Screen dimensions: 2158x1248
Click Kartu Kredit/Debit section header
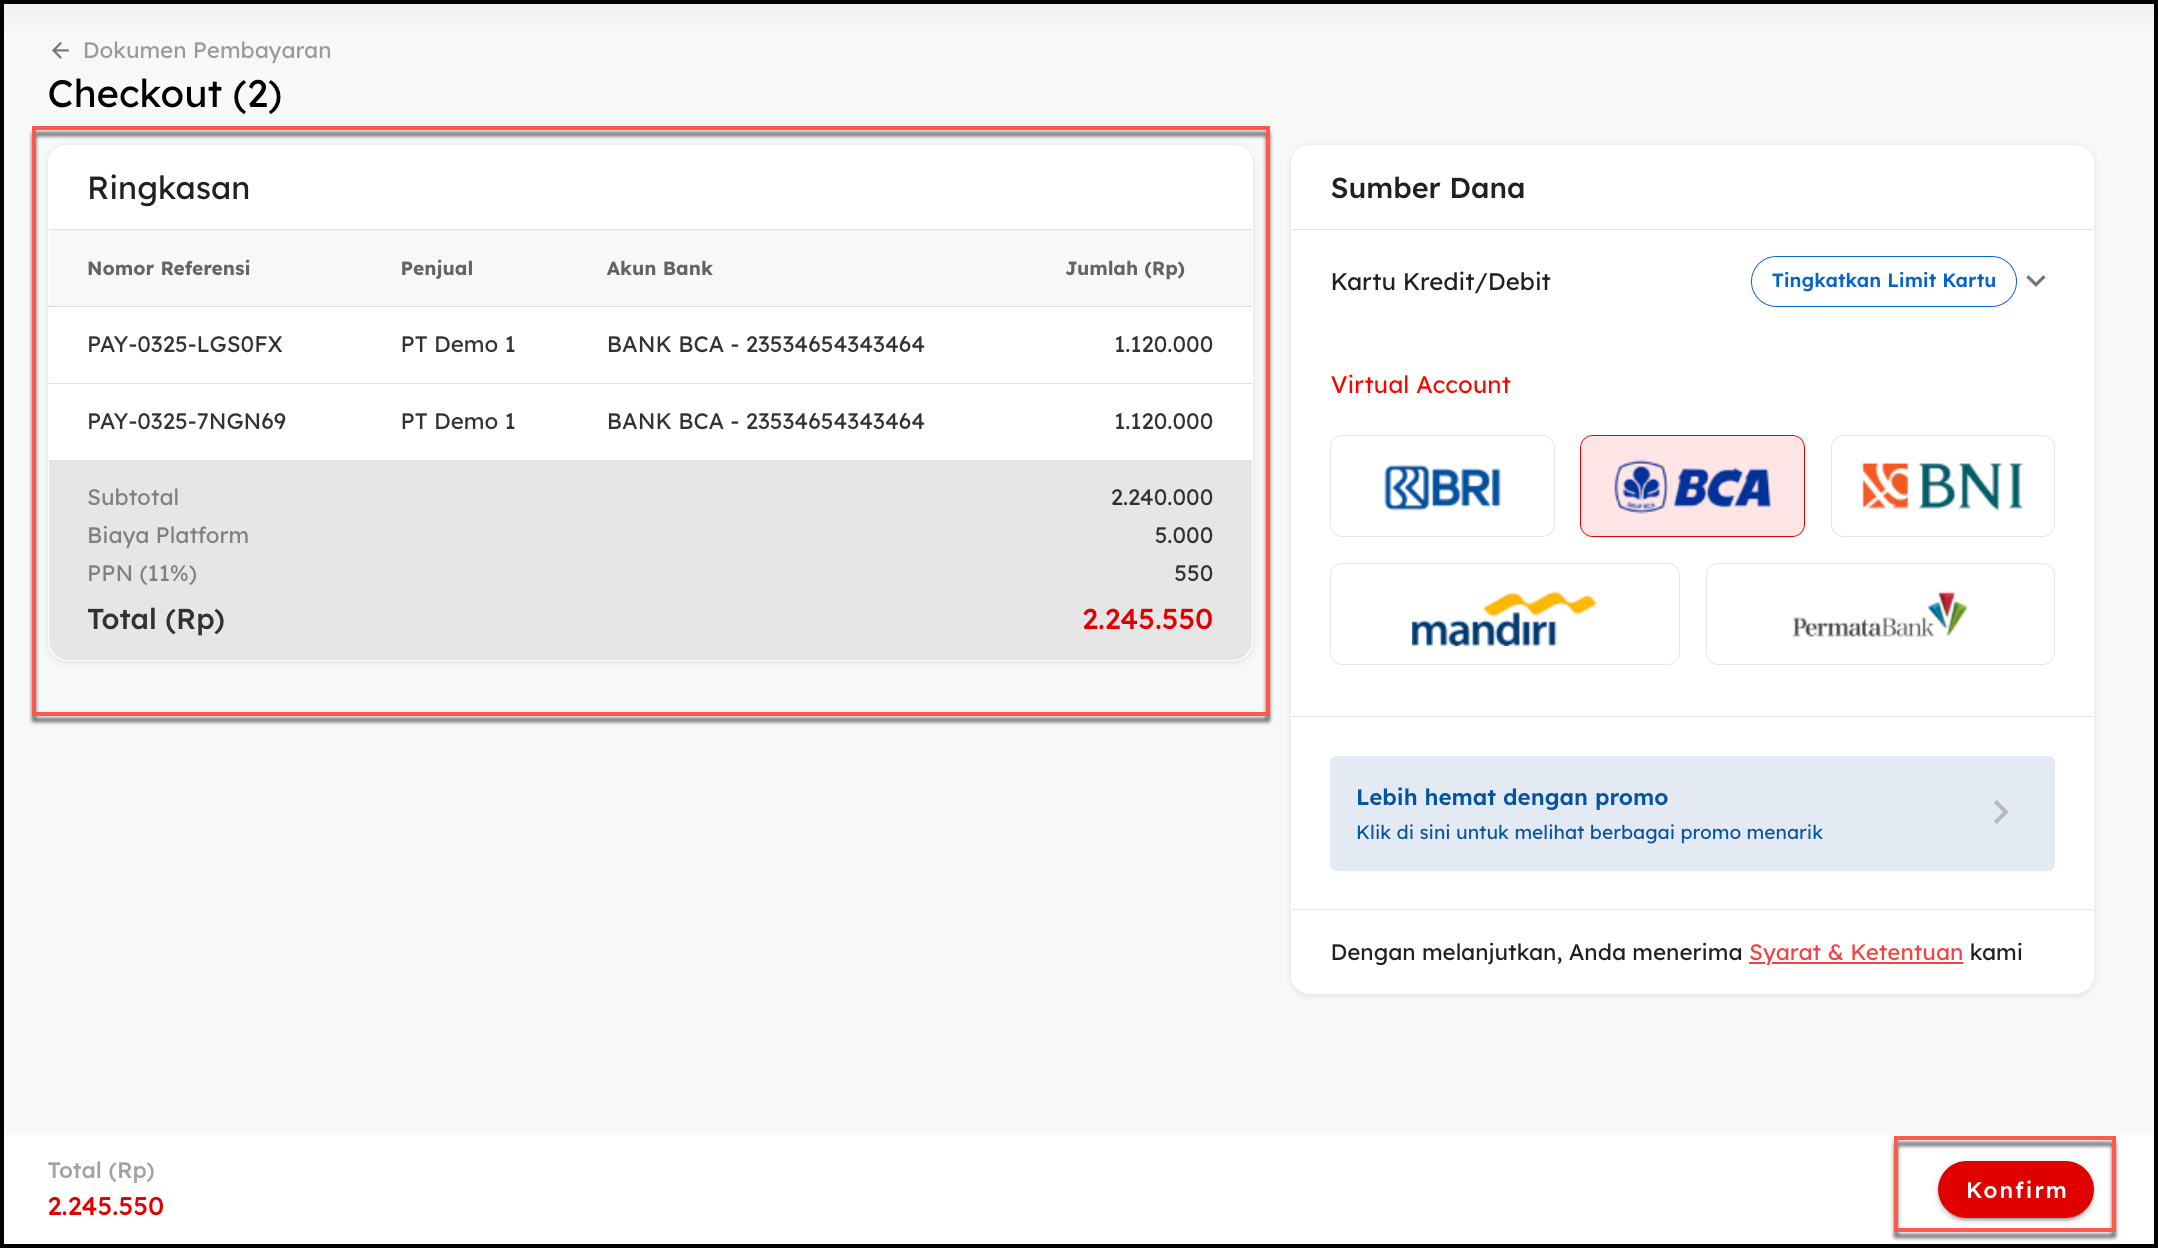(1440, 282)
